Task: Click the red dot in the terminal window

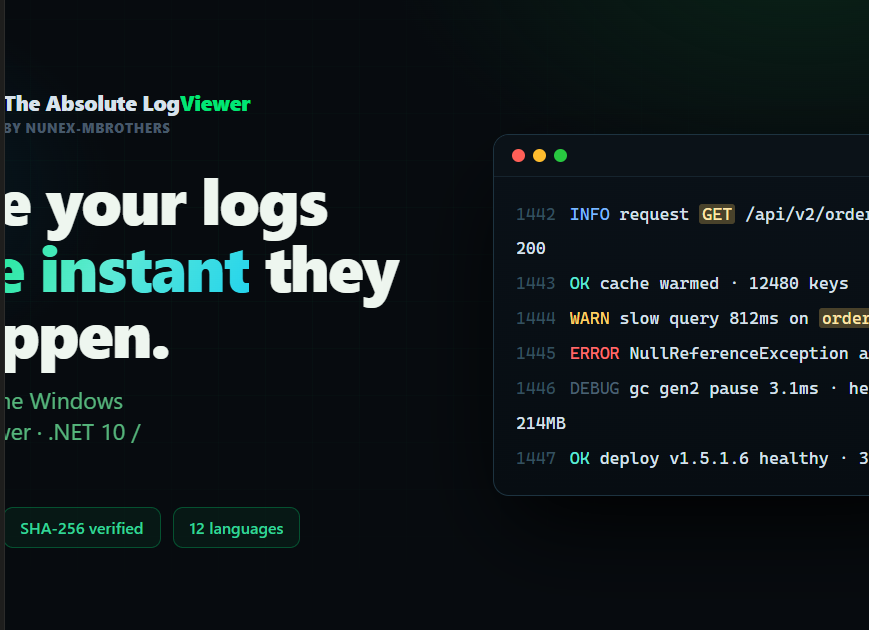Action: click(519, 156)
